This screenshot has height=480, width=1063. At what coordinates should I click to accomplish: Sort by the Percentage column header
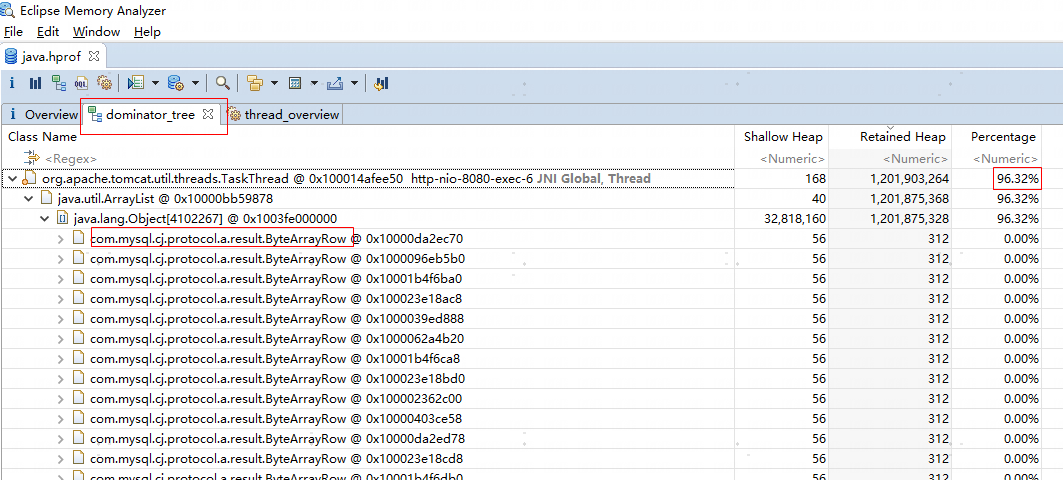[x=997, y=137]
